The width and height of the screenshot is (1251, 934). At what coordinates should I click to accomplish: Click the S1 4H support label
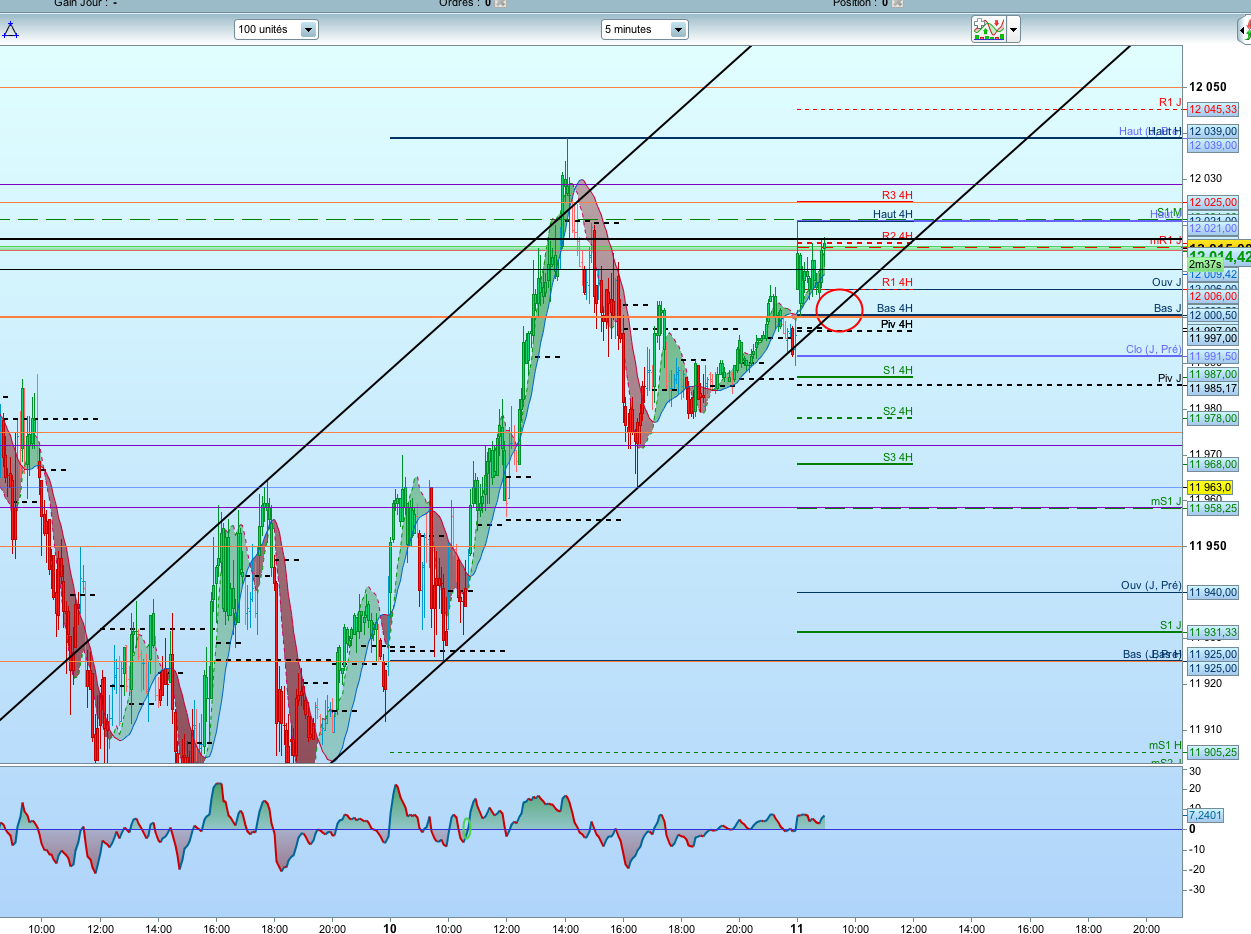click(x=897, y=371)
